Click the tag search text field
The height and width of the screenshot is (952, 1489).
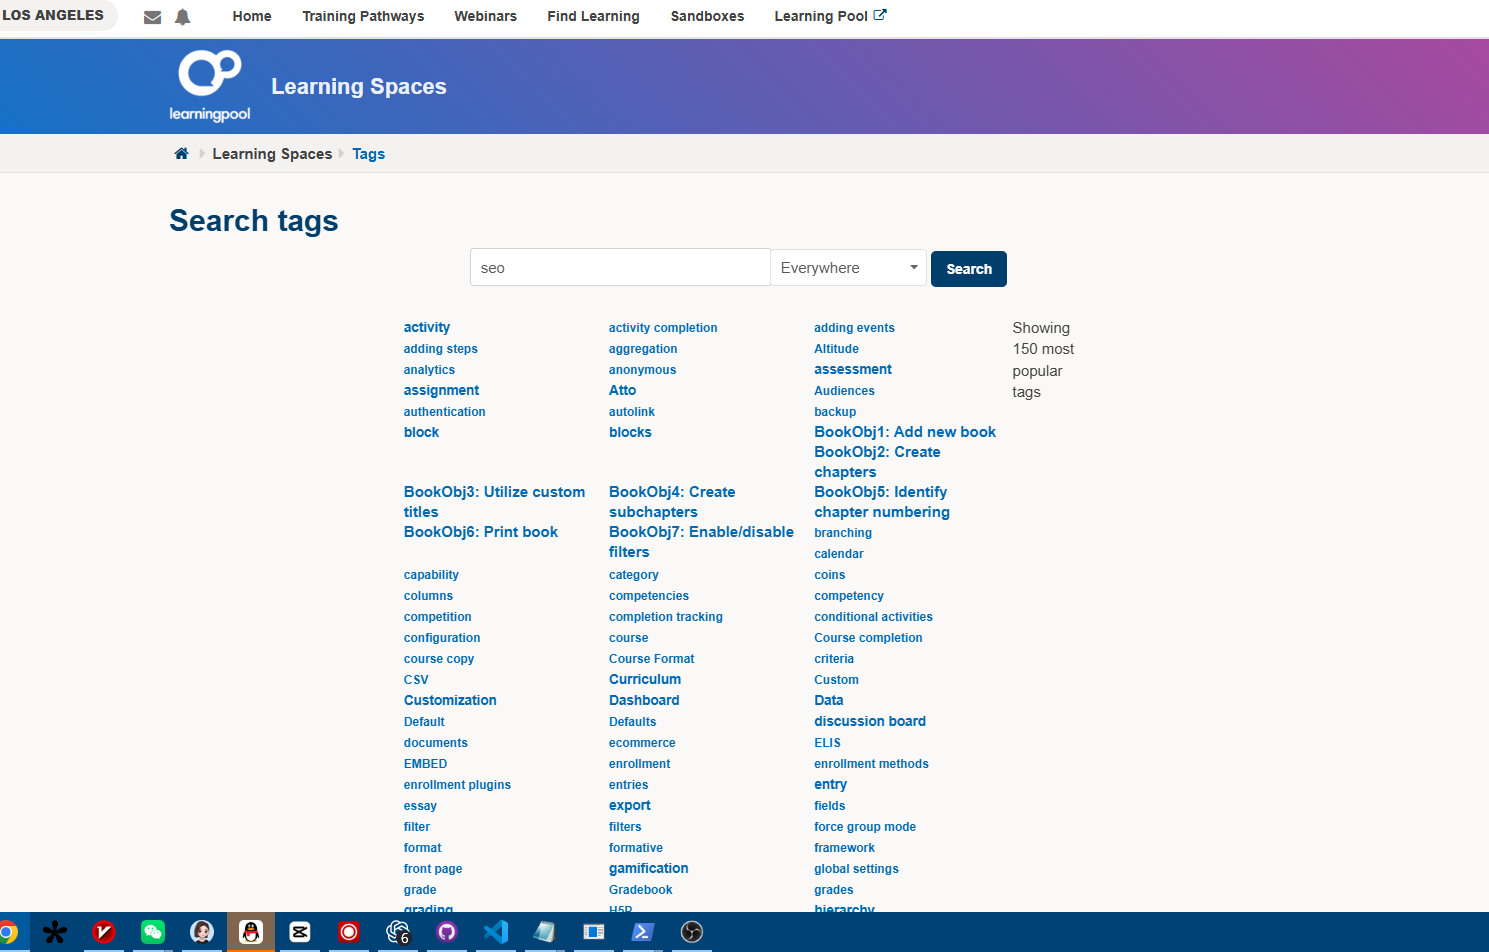[x=620, y=268]
